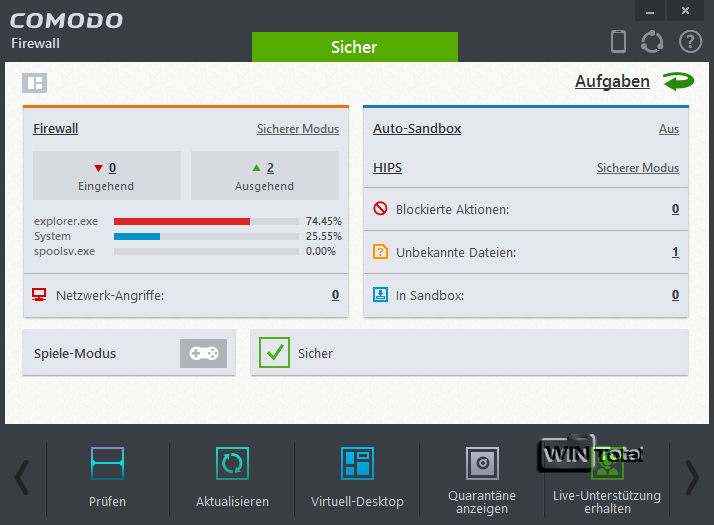Screen dimensions: 714x525
Task: Click the blue System traffic bar
Action: click(137, 236)
